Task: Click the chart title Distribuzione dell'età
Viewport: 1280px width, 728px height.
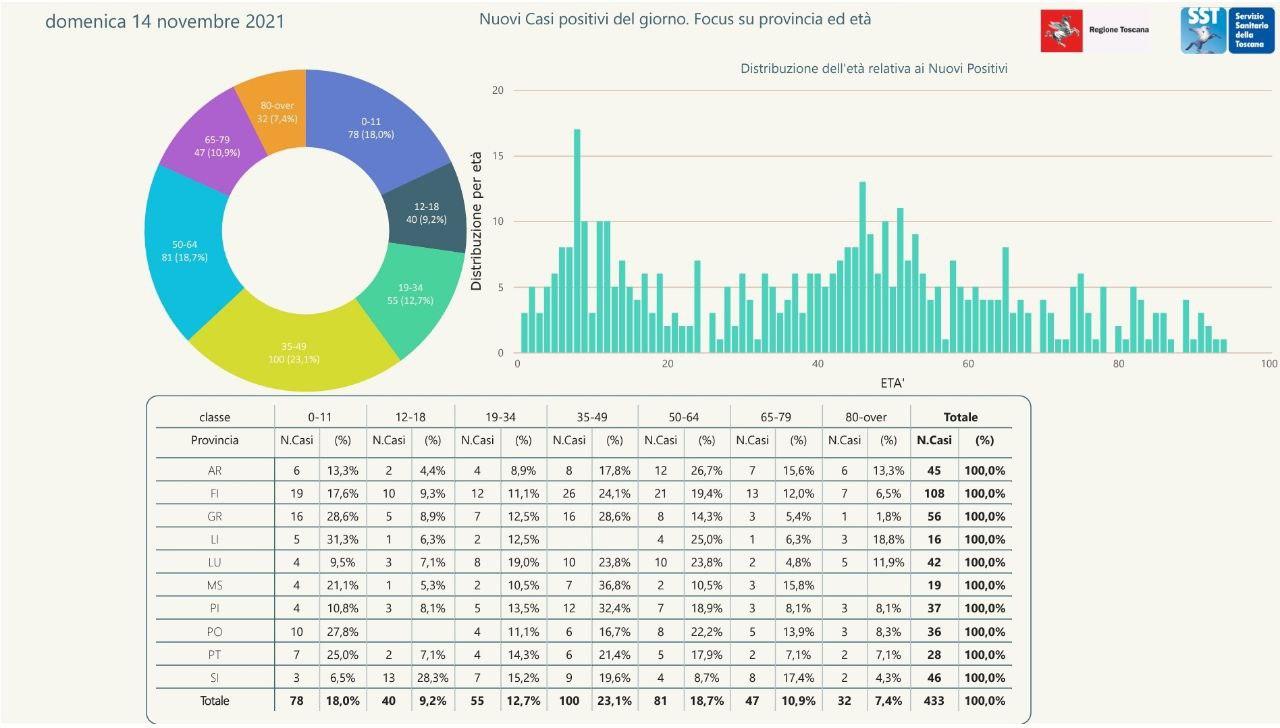Action: coord(873,68)
